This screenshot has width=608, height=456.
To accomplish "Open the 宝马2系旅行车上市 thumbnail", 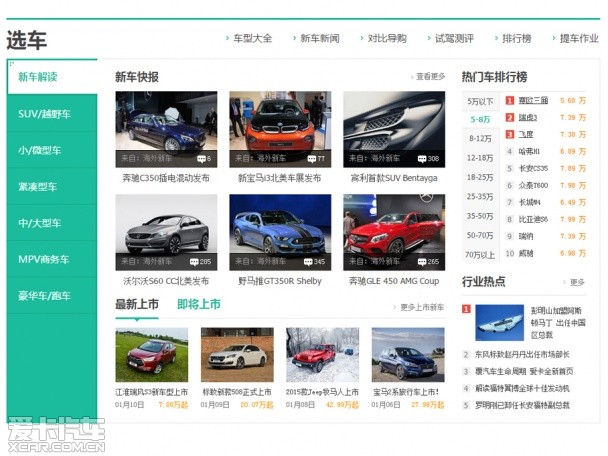I will tap(408, 355).
